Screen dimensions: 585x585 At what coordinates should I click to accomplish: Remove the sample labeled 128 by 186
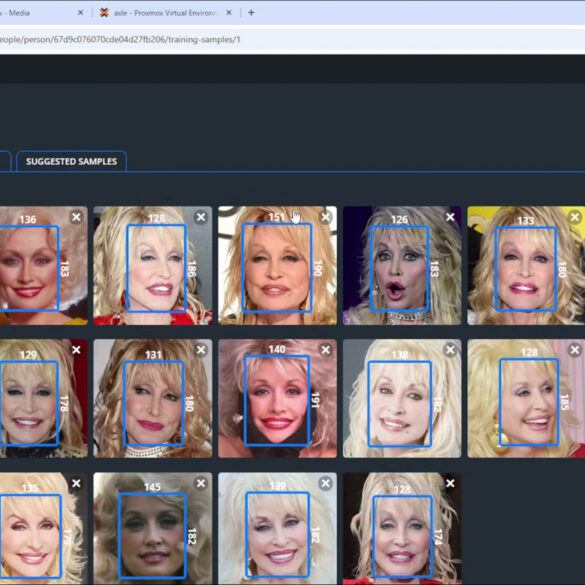click(201, 217)
